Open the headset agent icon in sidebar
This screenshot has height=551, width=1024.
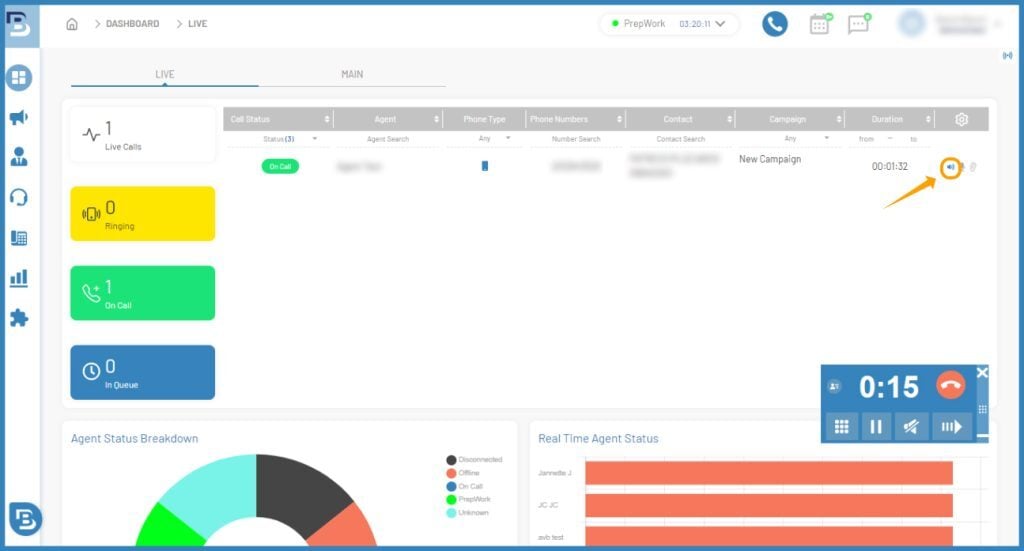[19, 197]
